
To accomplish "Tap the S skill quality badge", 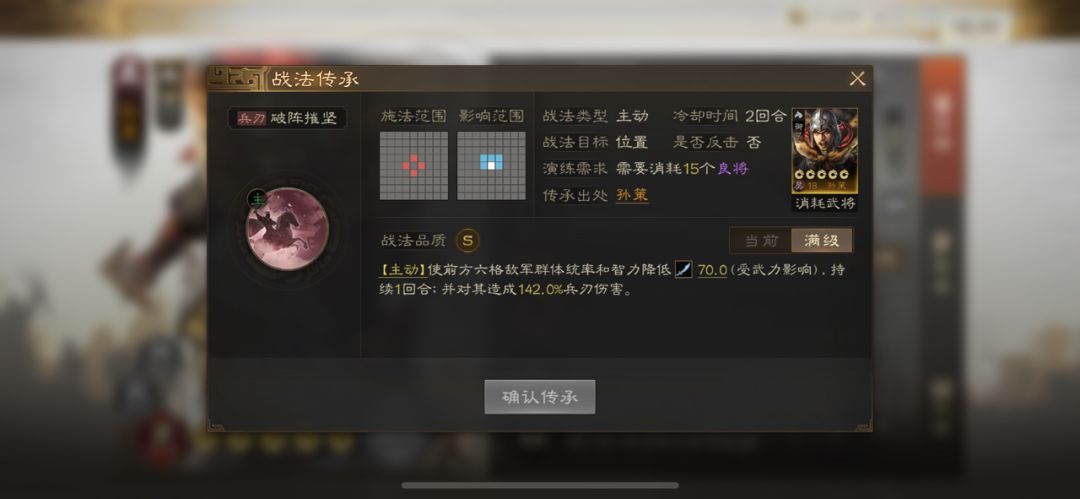I will pos(468,241).
